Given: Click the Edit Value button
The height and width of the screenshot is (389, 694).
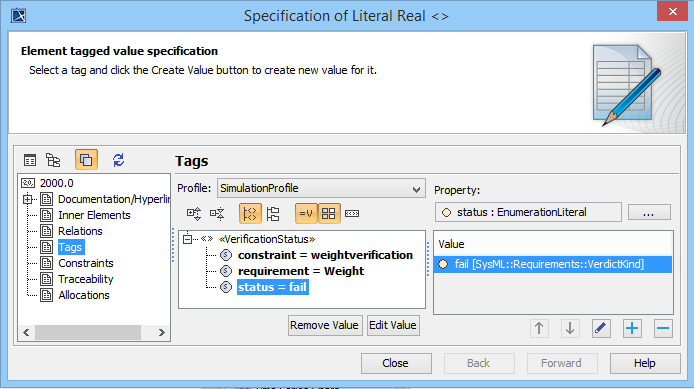Looking at the screenshot, I should coord(393,325).
